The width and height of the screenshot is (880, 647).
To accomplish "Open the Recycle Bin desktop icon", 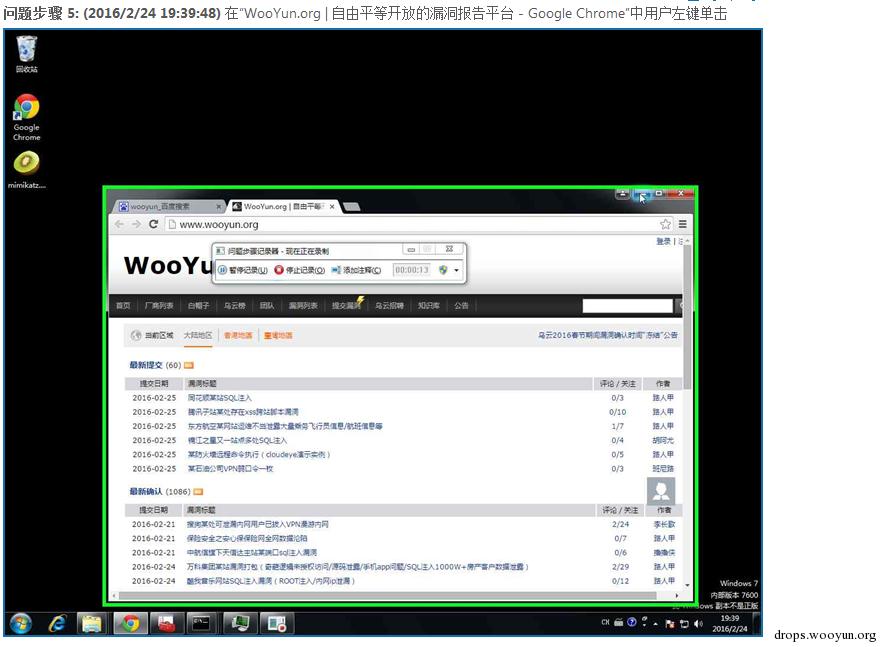I will click(26, 54).
